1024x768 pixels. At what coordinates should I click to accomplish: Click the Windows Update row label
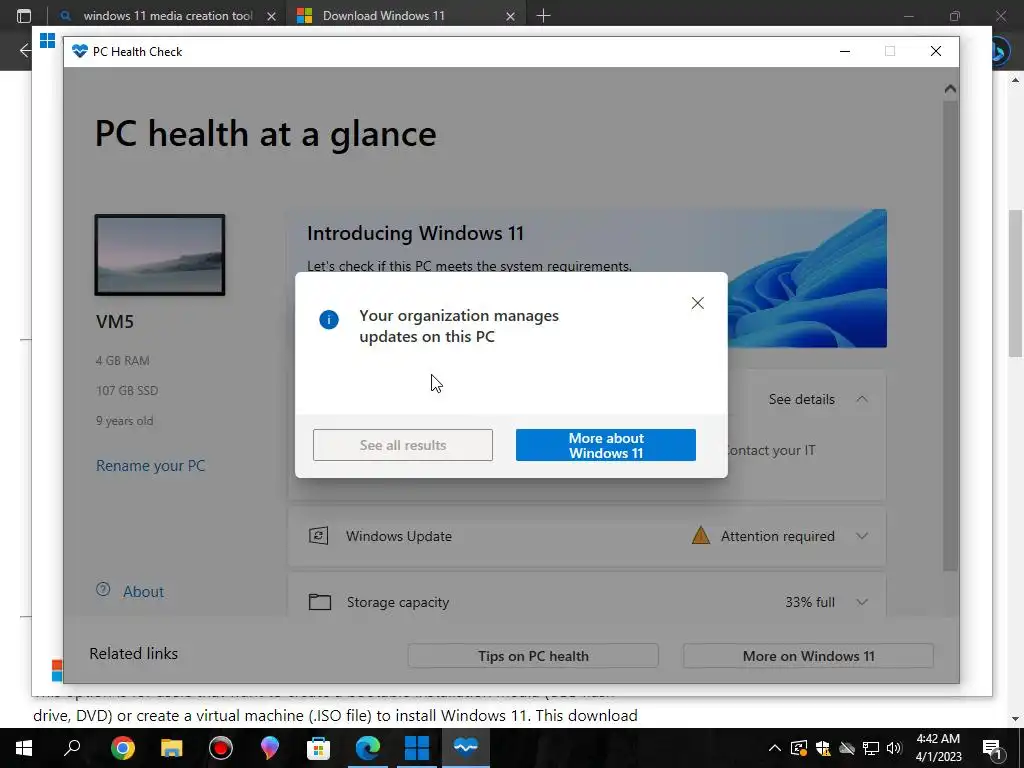coord(399,536)
